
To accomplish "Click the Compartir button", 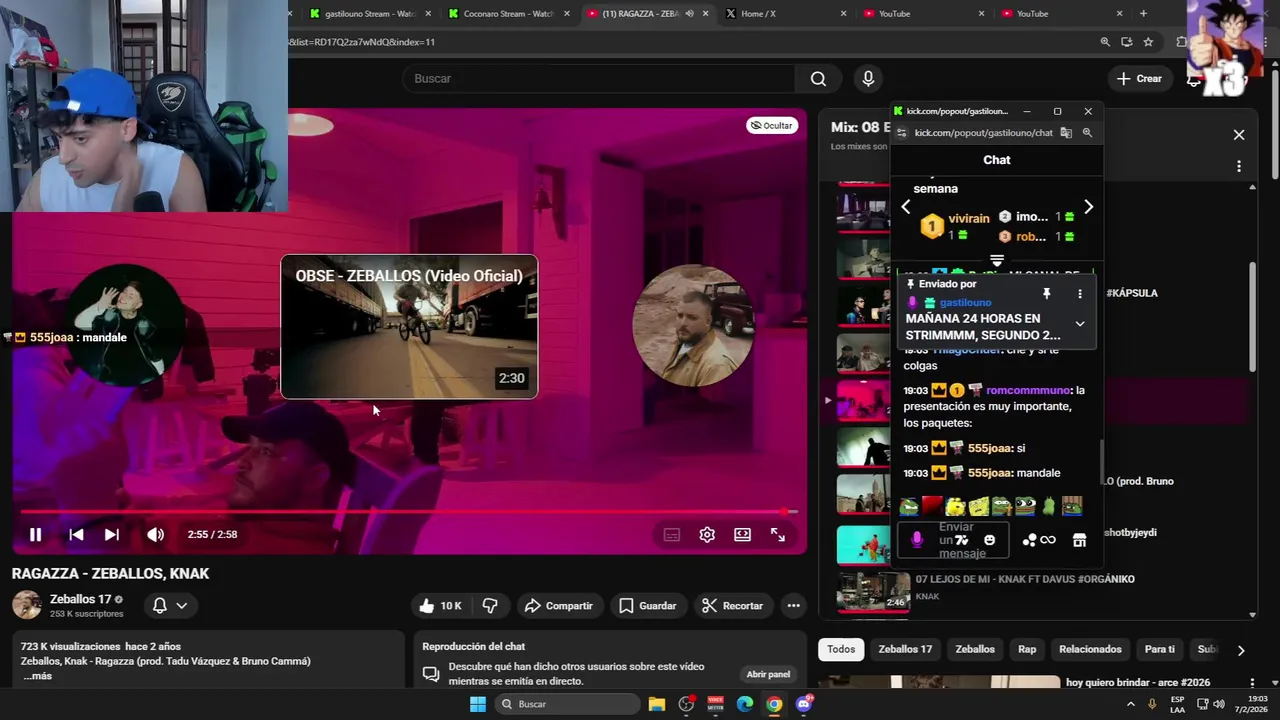I will click(558, 606).
